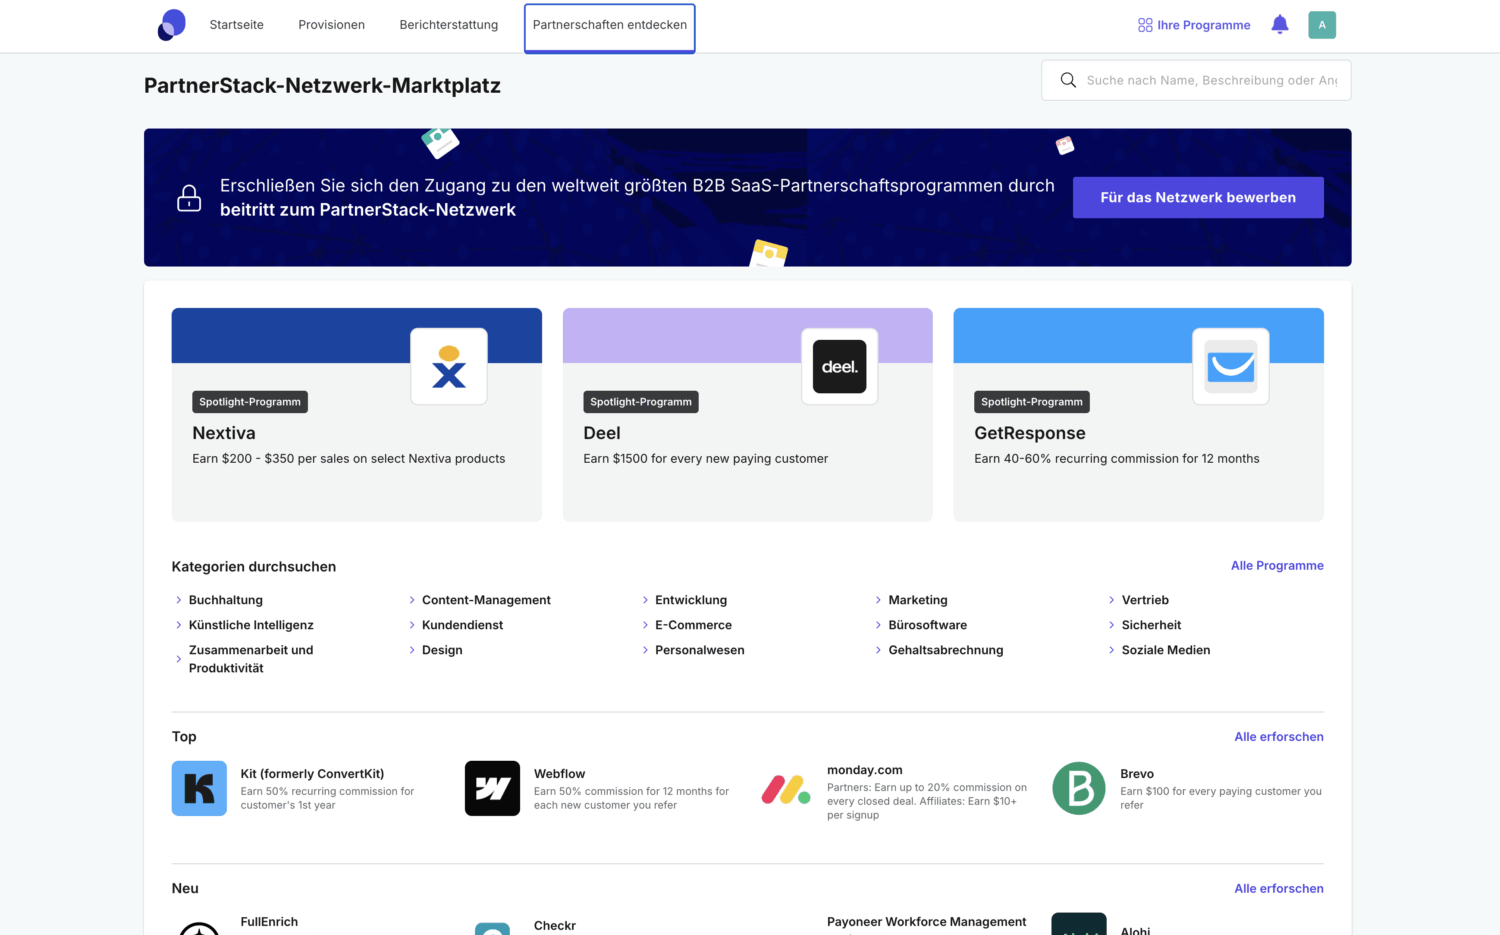Click the monday.com program title
1500x935 pixels.
click(865, 770)
